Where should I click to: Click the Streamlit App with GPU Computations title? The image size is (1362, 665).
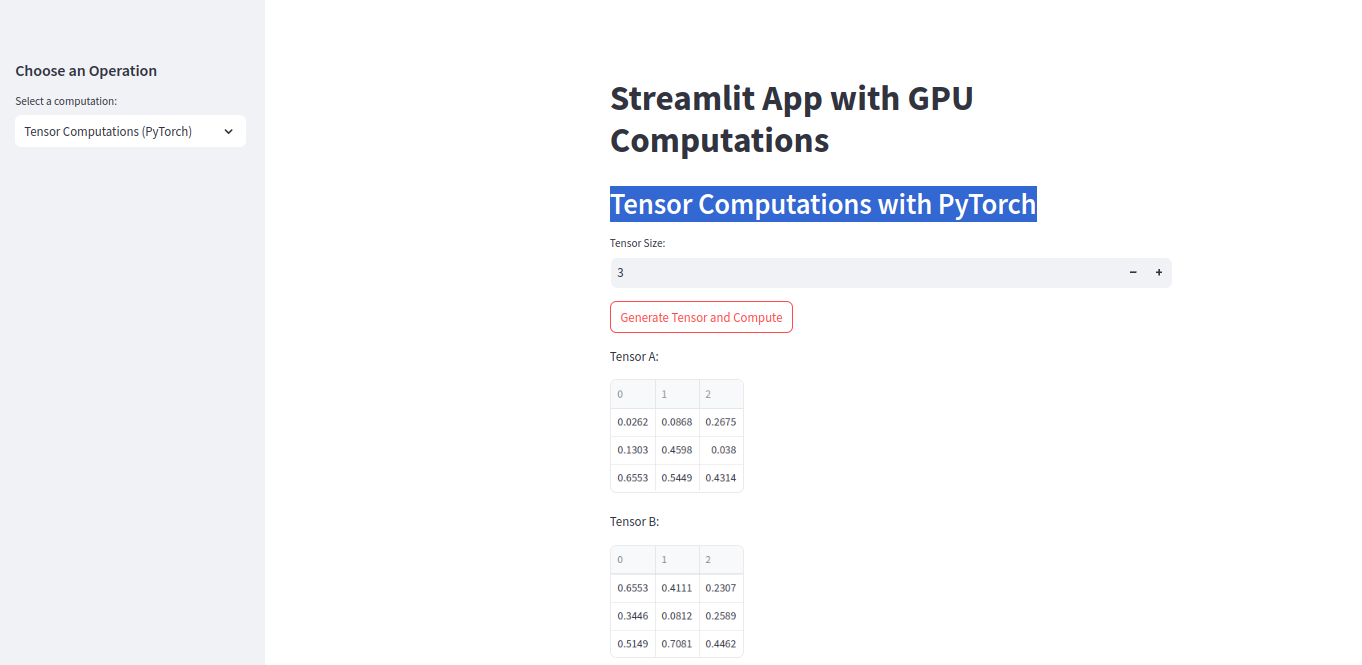coord(791,119)
